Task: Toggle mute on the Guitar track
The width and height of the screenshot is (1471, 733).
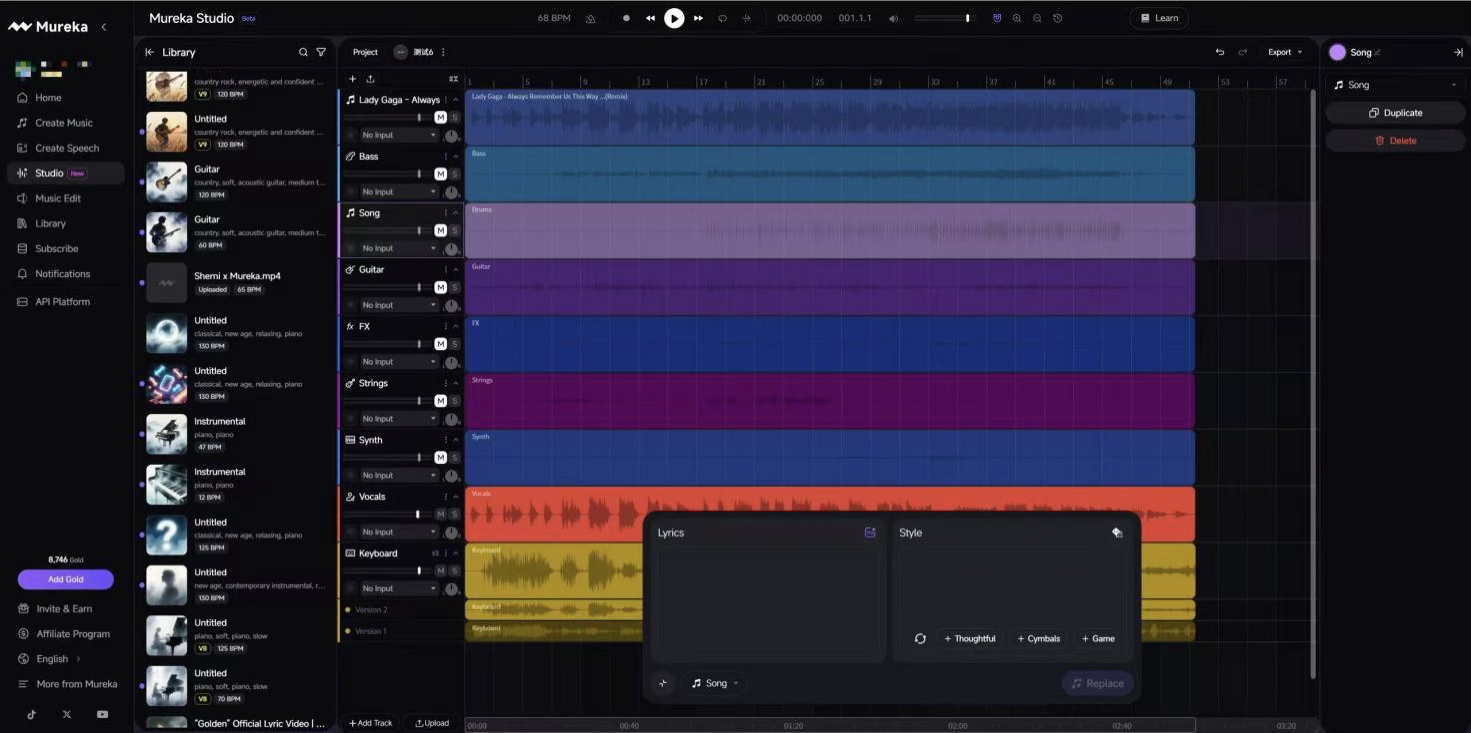Action: pyautogui.click(x=440, y=287)
